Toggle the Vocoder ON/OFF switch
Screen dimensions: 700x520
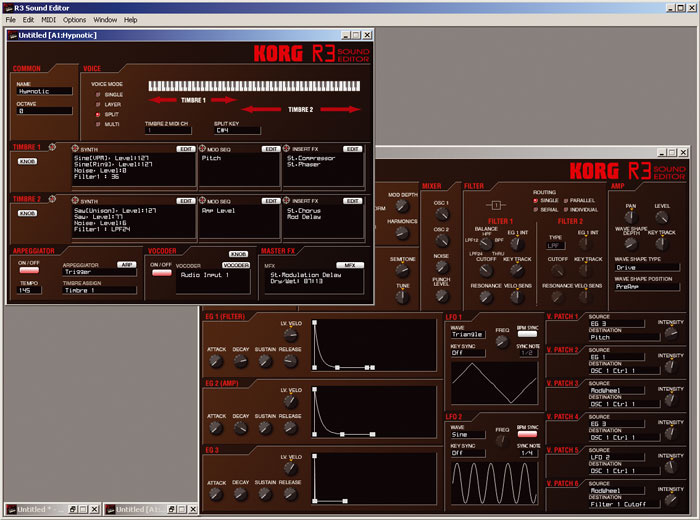[162, 273]
